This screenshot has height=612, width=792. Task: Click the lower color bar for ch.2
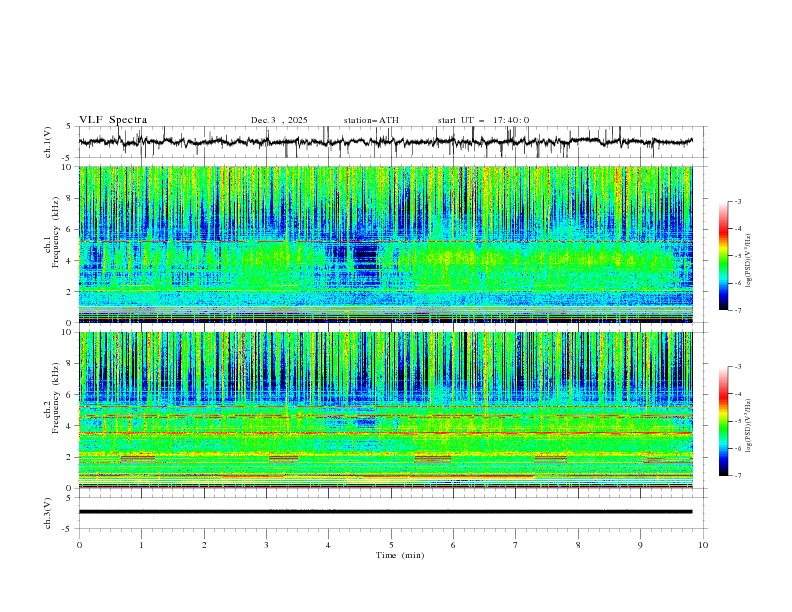point(723,421)
